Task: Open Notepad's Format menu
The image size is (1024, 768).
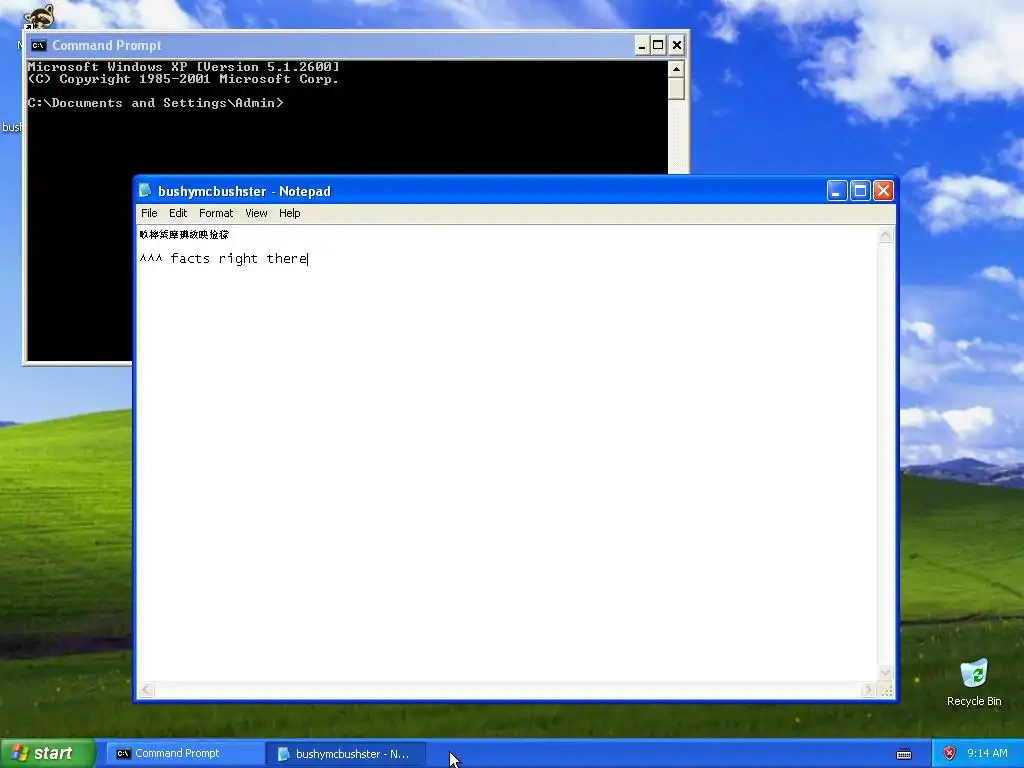Action: tap(216, 213)
